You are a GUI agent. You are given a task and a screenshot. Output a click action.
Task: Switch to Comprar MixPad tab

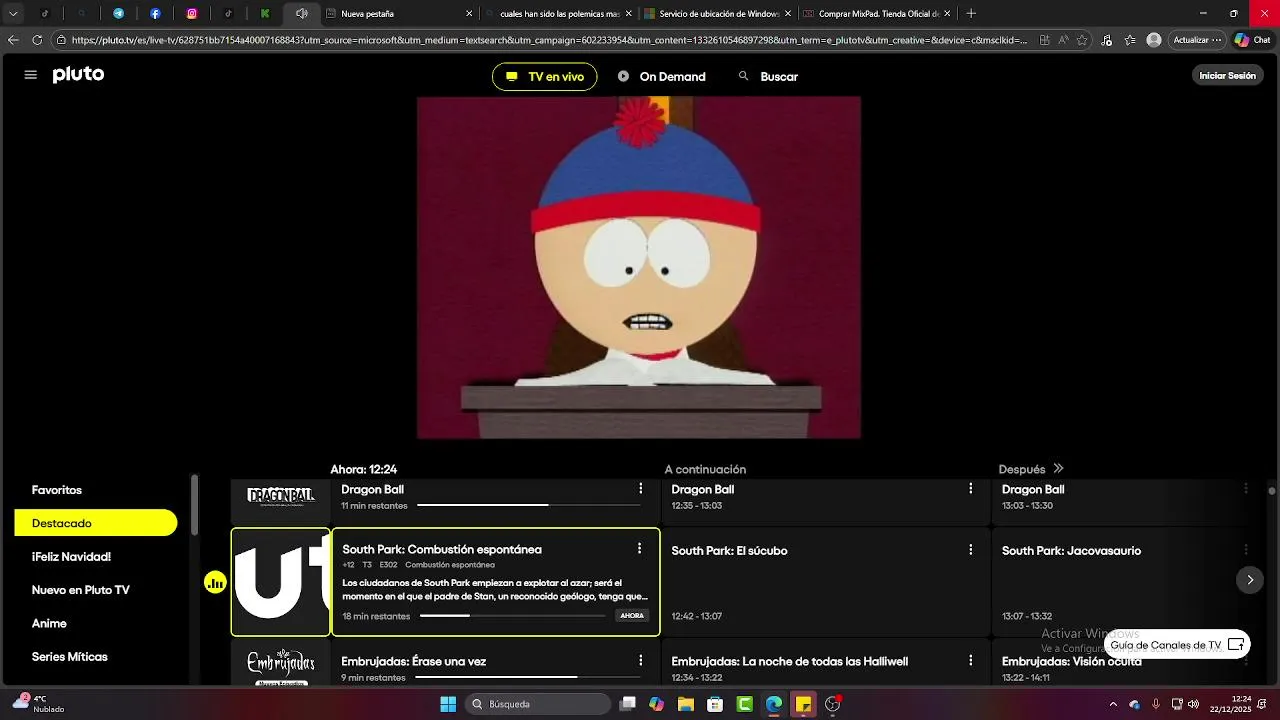[877, 14]
